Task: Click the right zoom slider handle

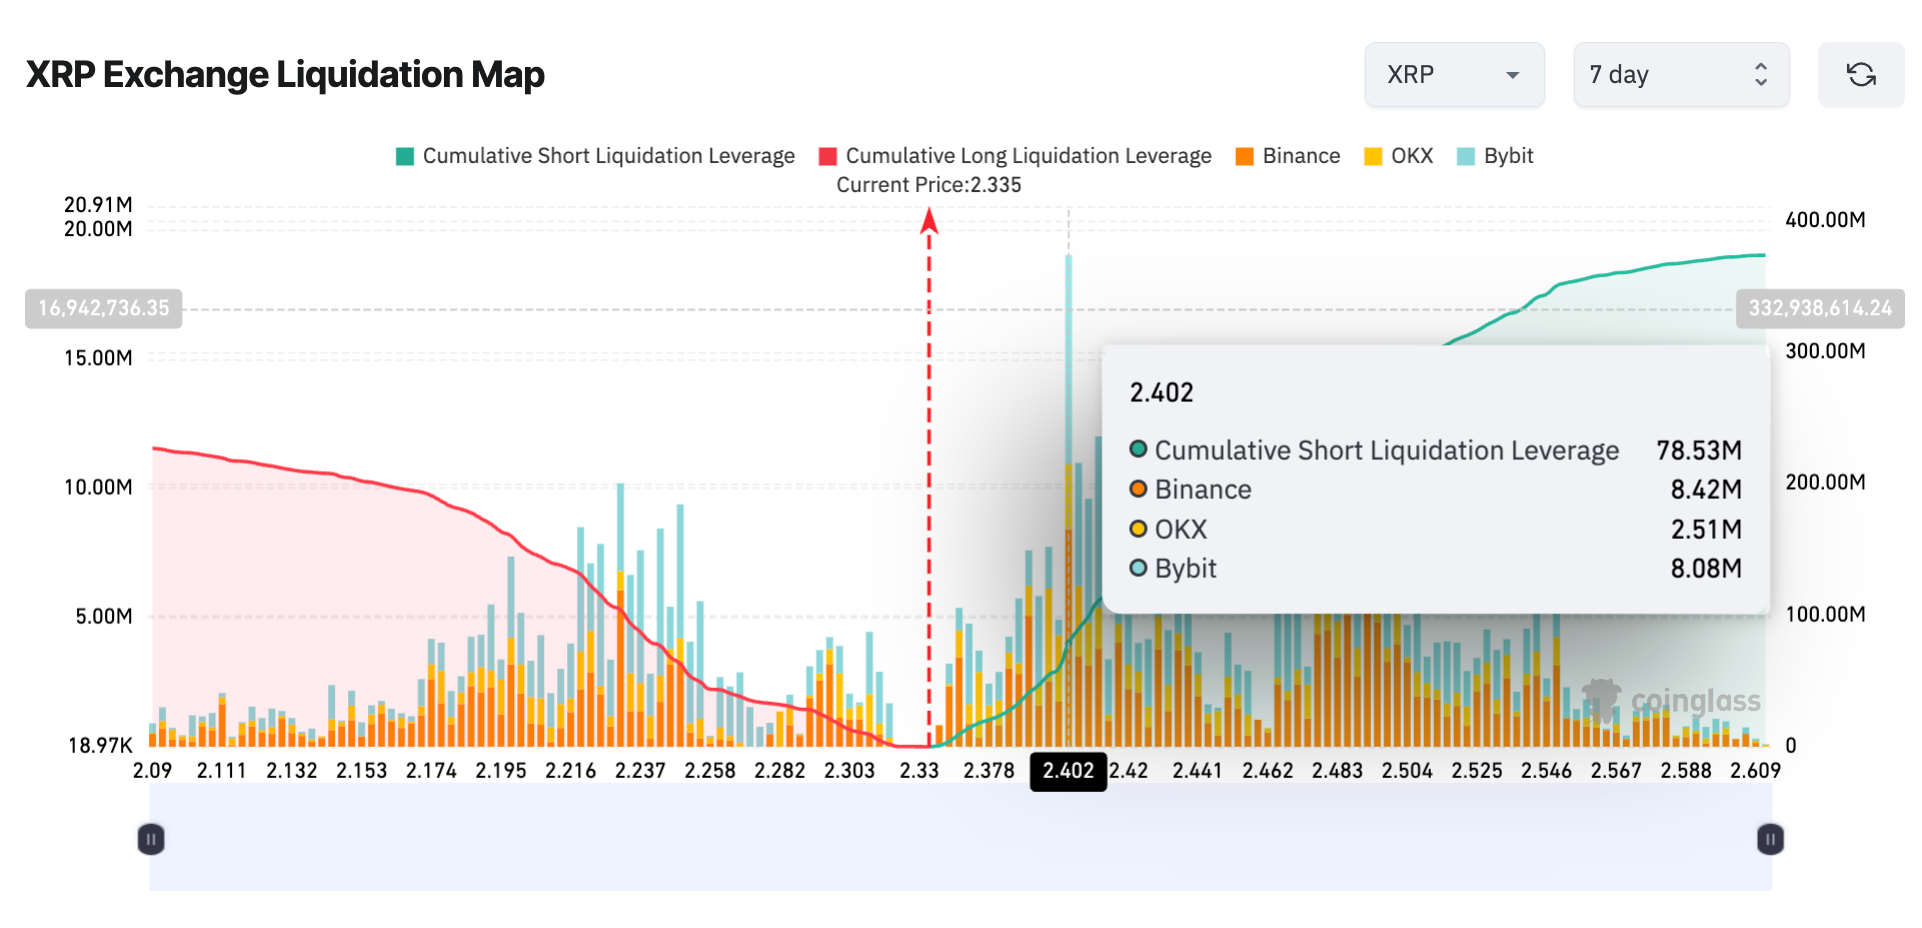Action: [1770, 839]
